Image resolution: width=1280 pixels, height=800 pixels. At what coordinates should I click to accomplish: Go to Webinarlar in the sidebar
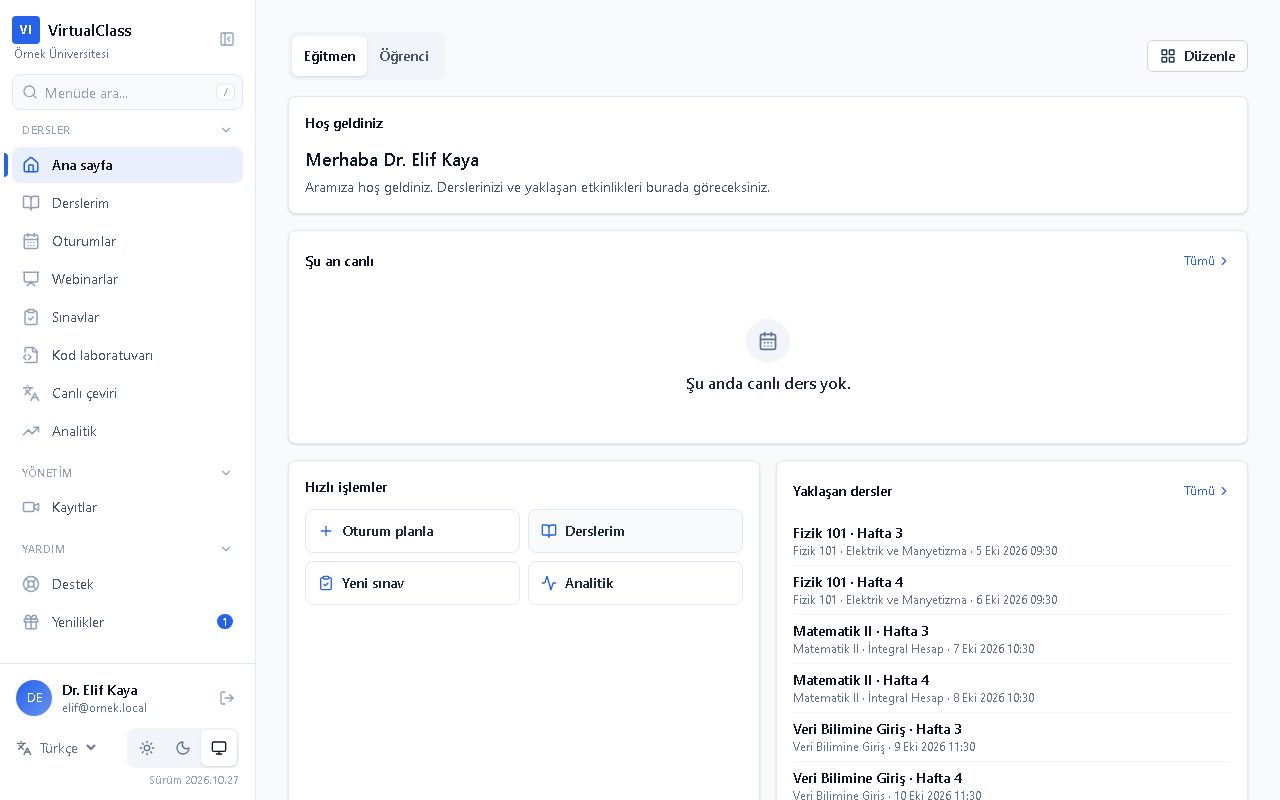click(127, 279)
